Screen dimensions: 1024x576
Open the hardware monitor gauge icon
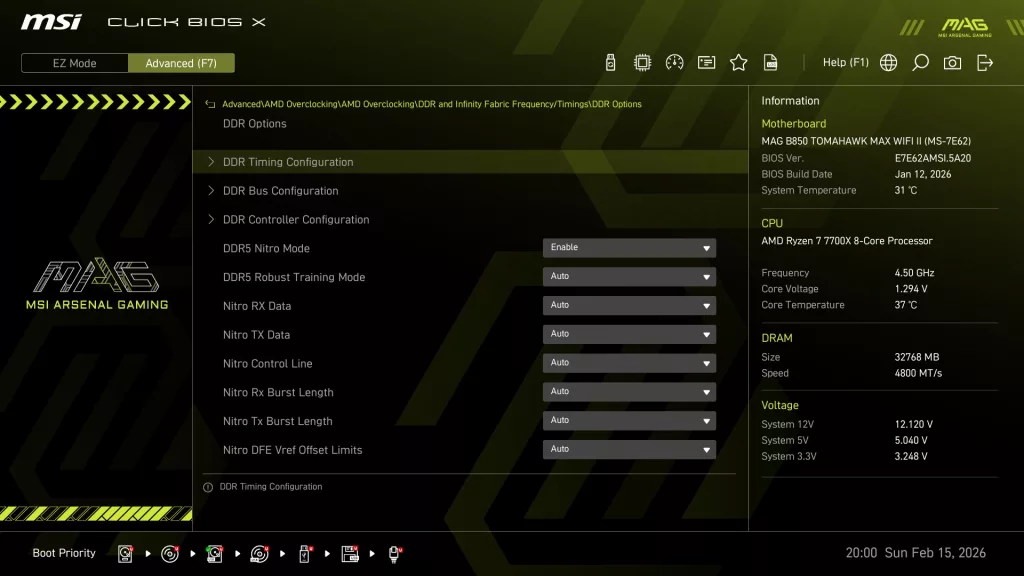(x=675, y=61)
